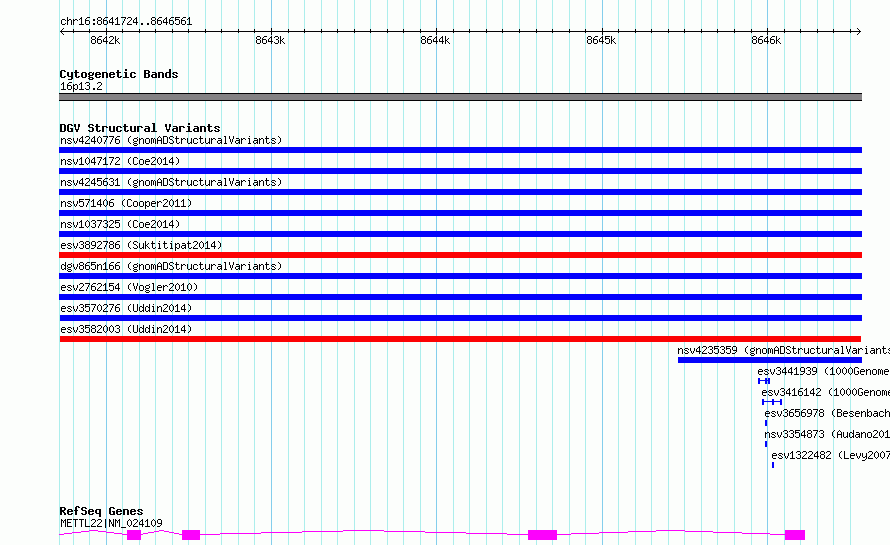This screenshot has width=890, height=545.
Task: Click the right arrowhead of the ruler
Action: click(859, 32)
